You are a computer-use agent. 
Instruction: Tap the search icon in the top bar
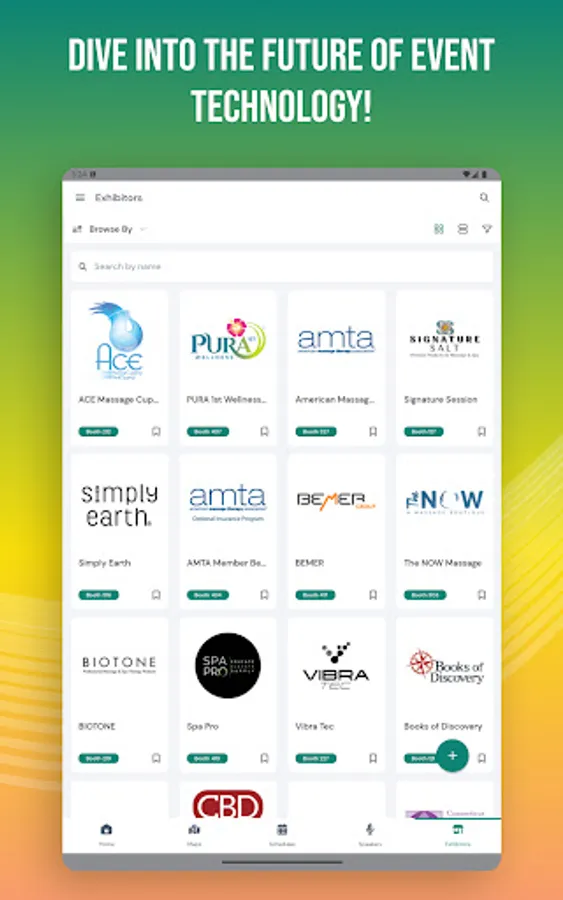(x=484, y=197)
